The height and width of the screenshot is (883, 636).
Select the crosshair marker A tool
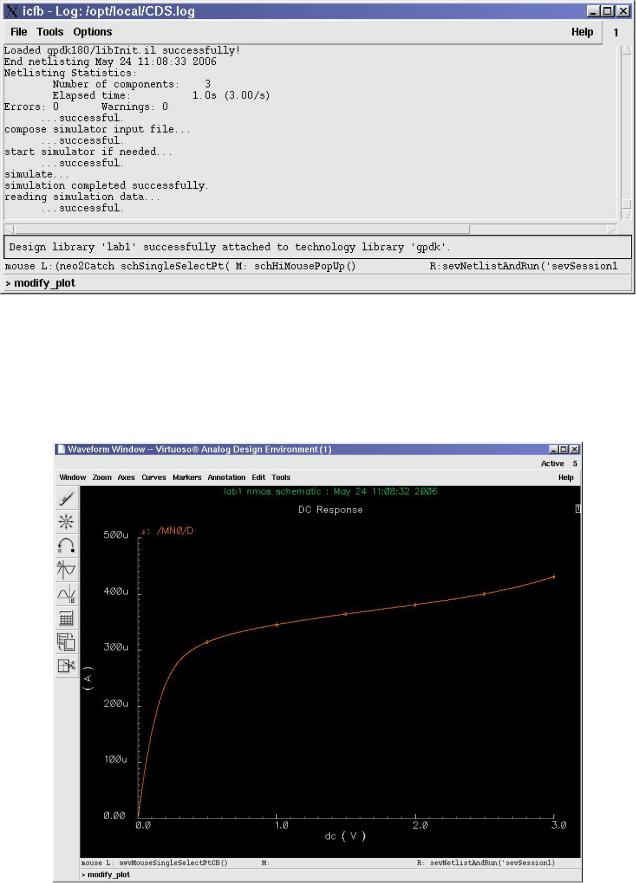66,570
